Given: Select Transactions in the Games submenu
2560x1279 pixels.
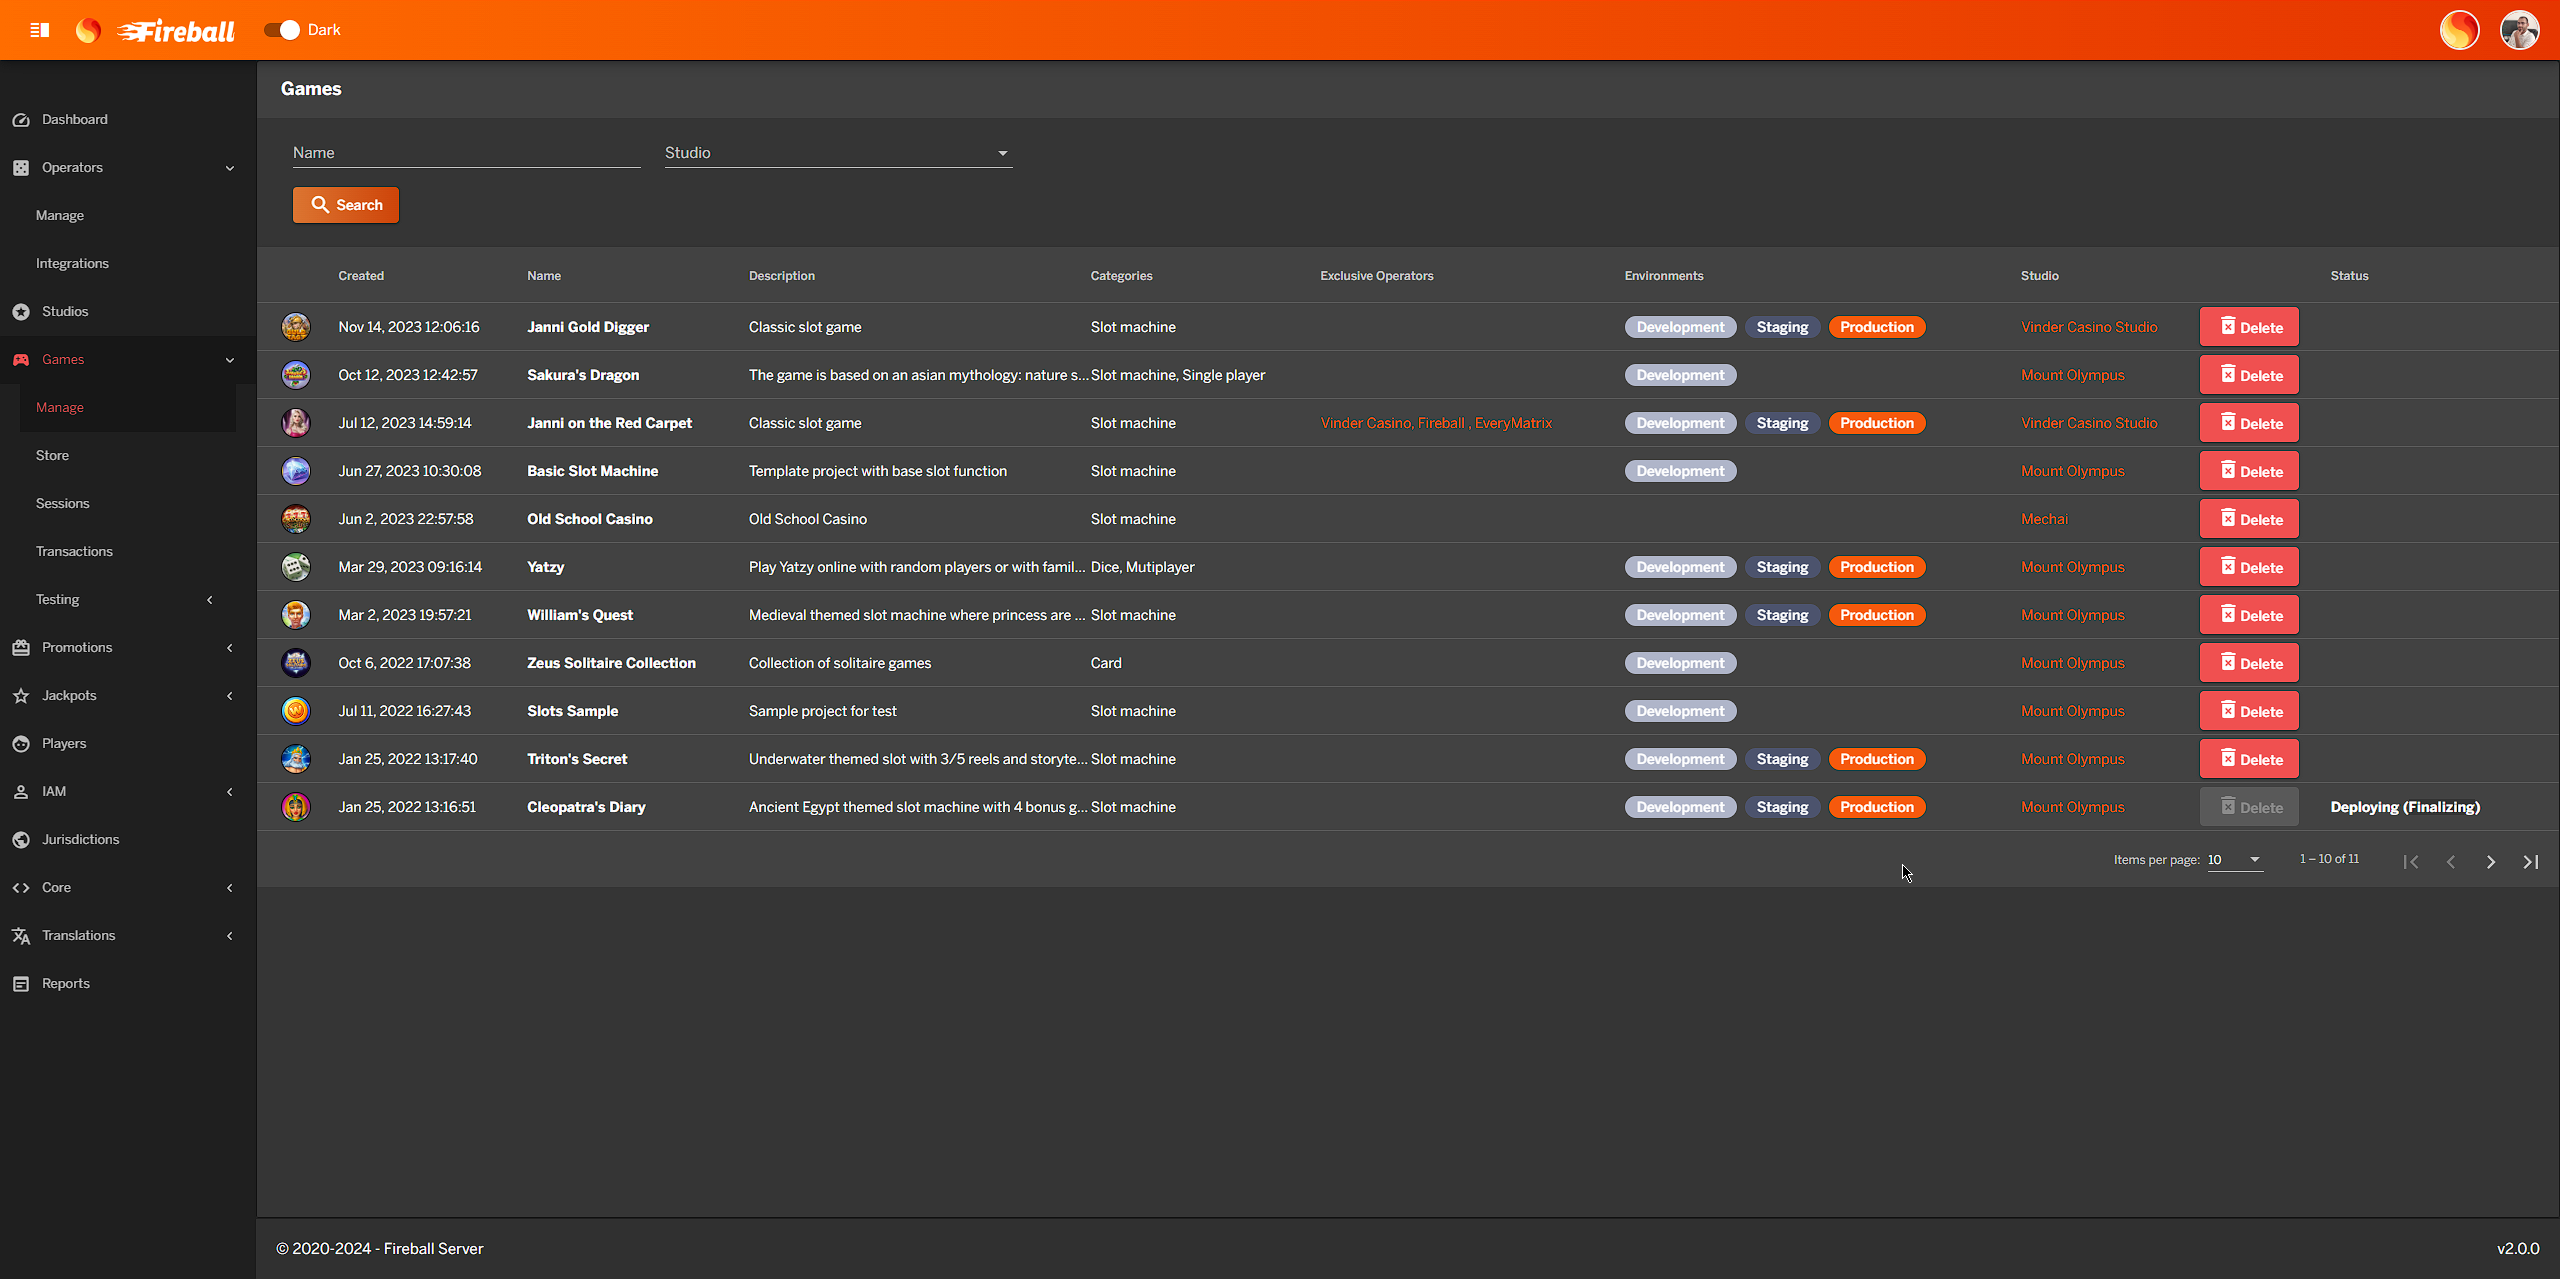Looking at the screenshot, I should coord(74,552).
